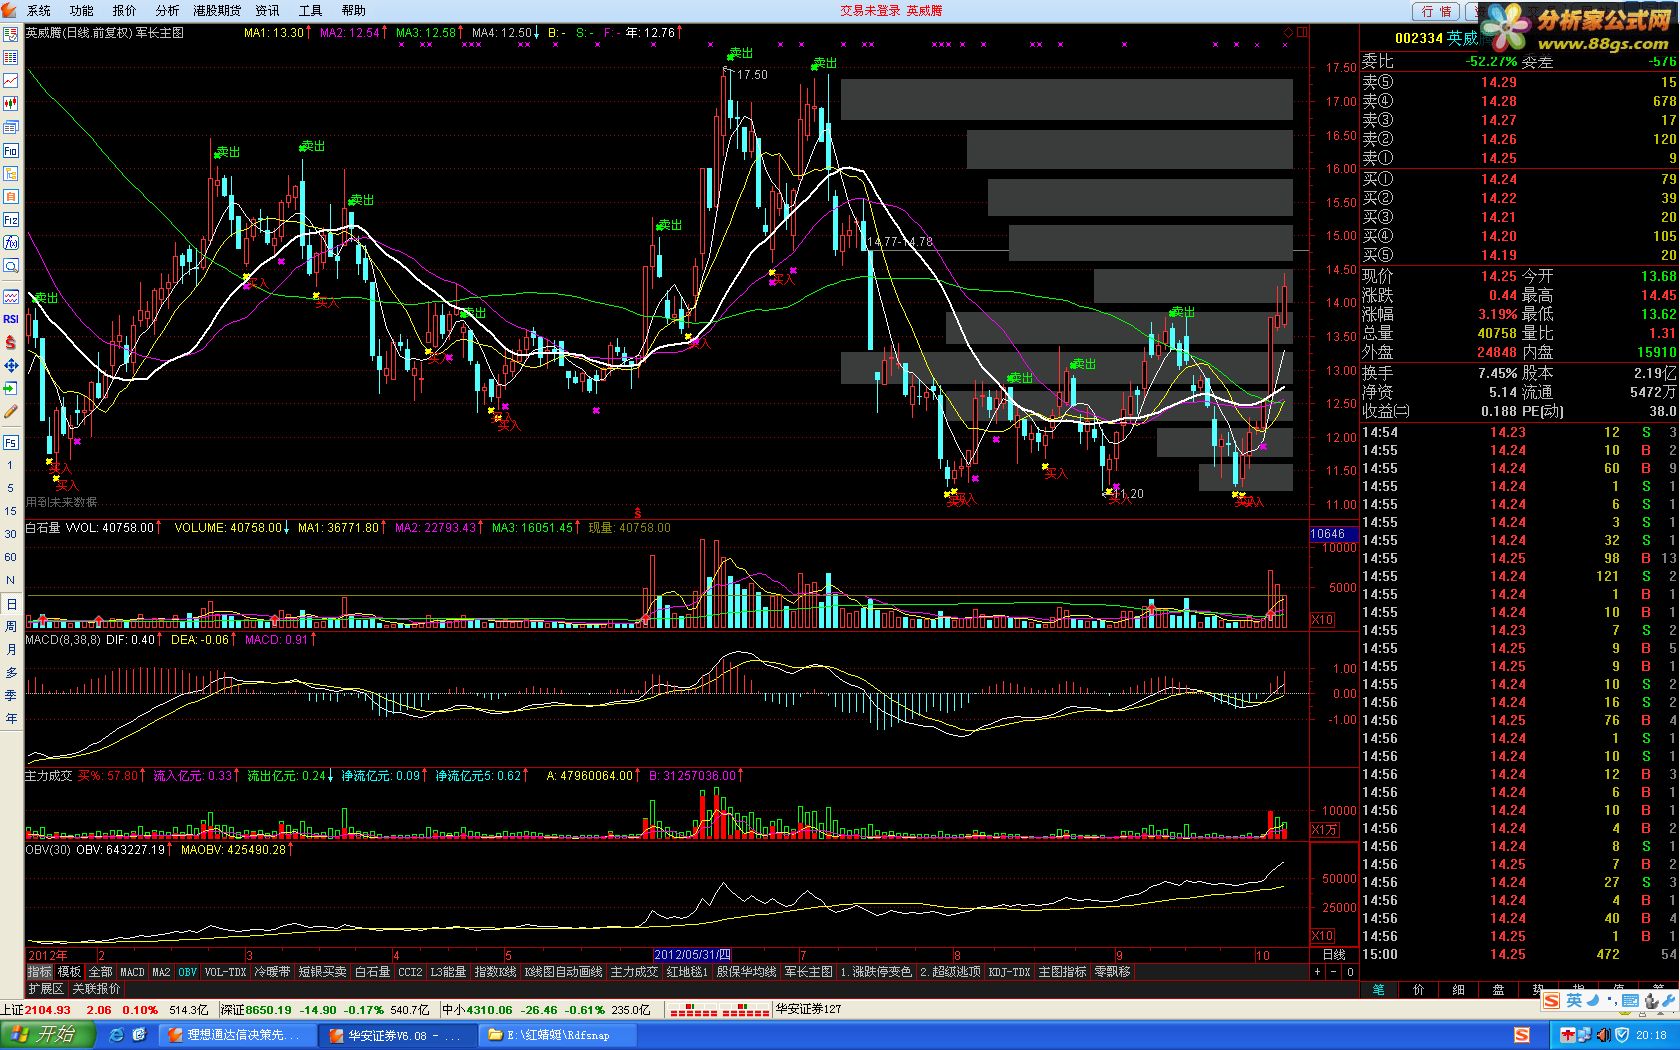
Task: Pick the pencil drawing tool icon
Action: pyautogui.click(x=11, y=411)
